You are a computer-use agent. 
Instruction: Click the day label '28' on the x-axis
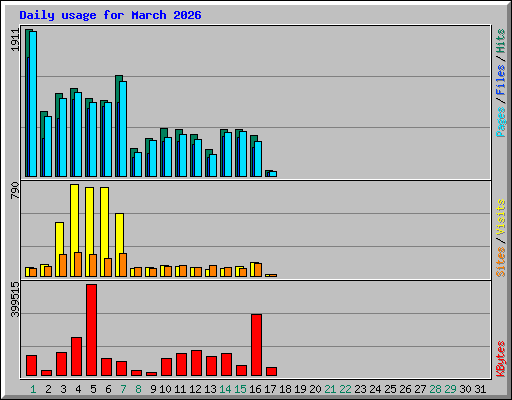[x=435, y=389]
